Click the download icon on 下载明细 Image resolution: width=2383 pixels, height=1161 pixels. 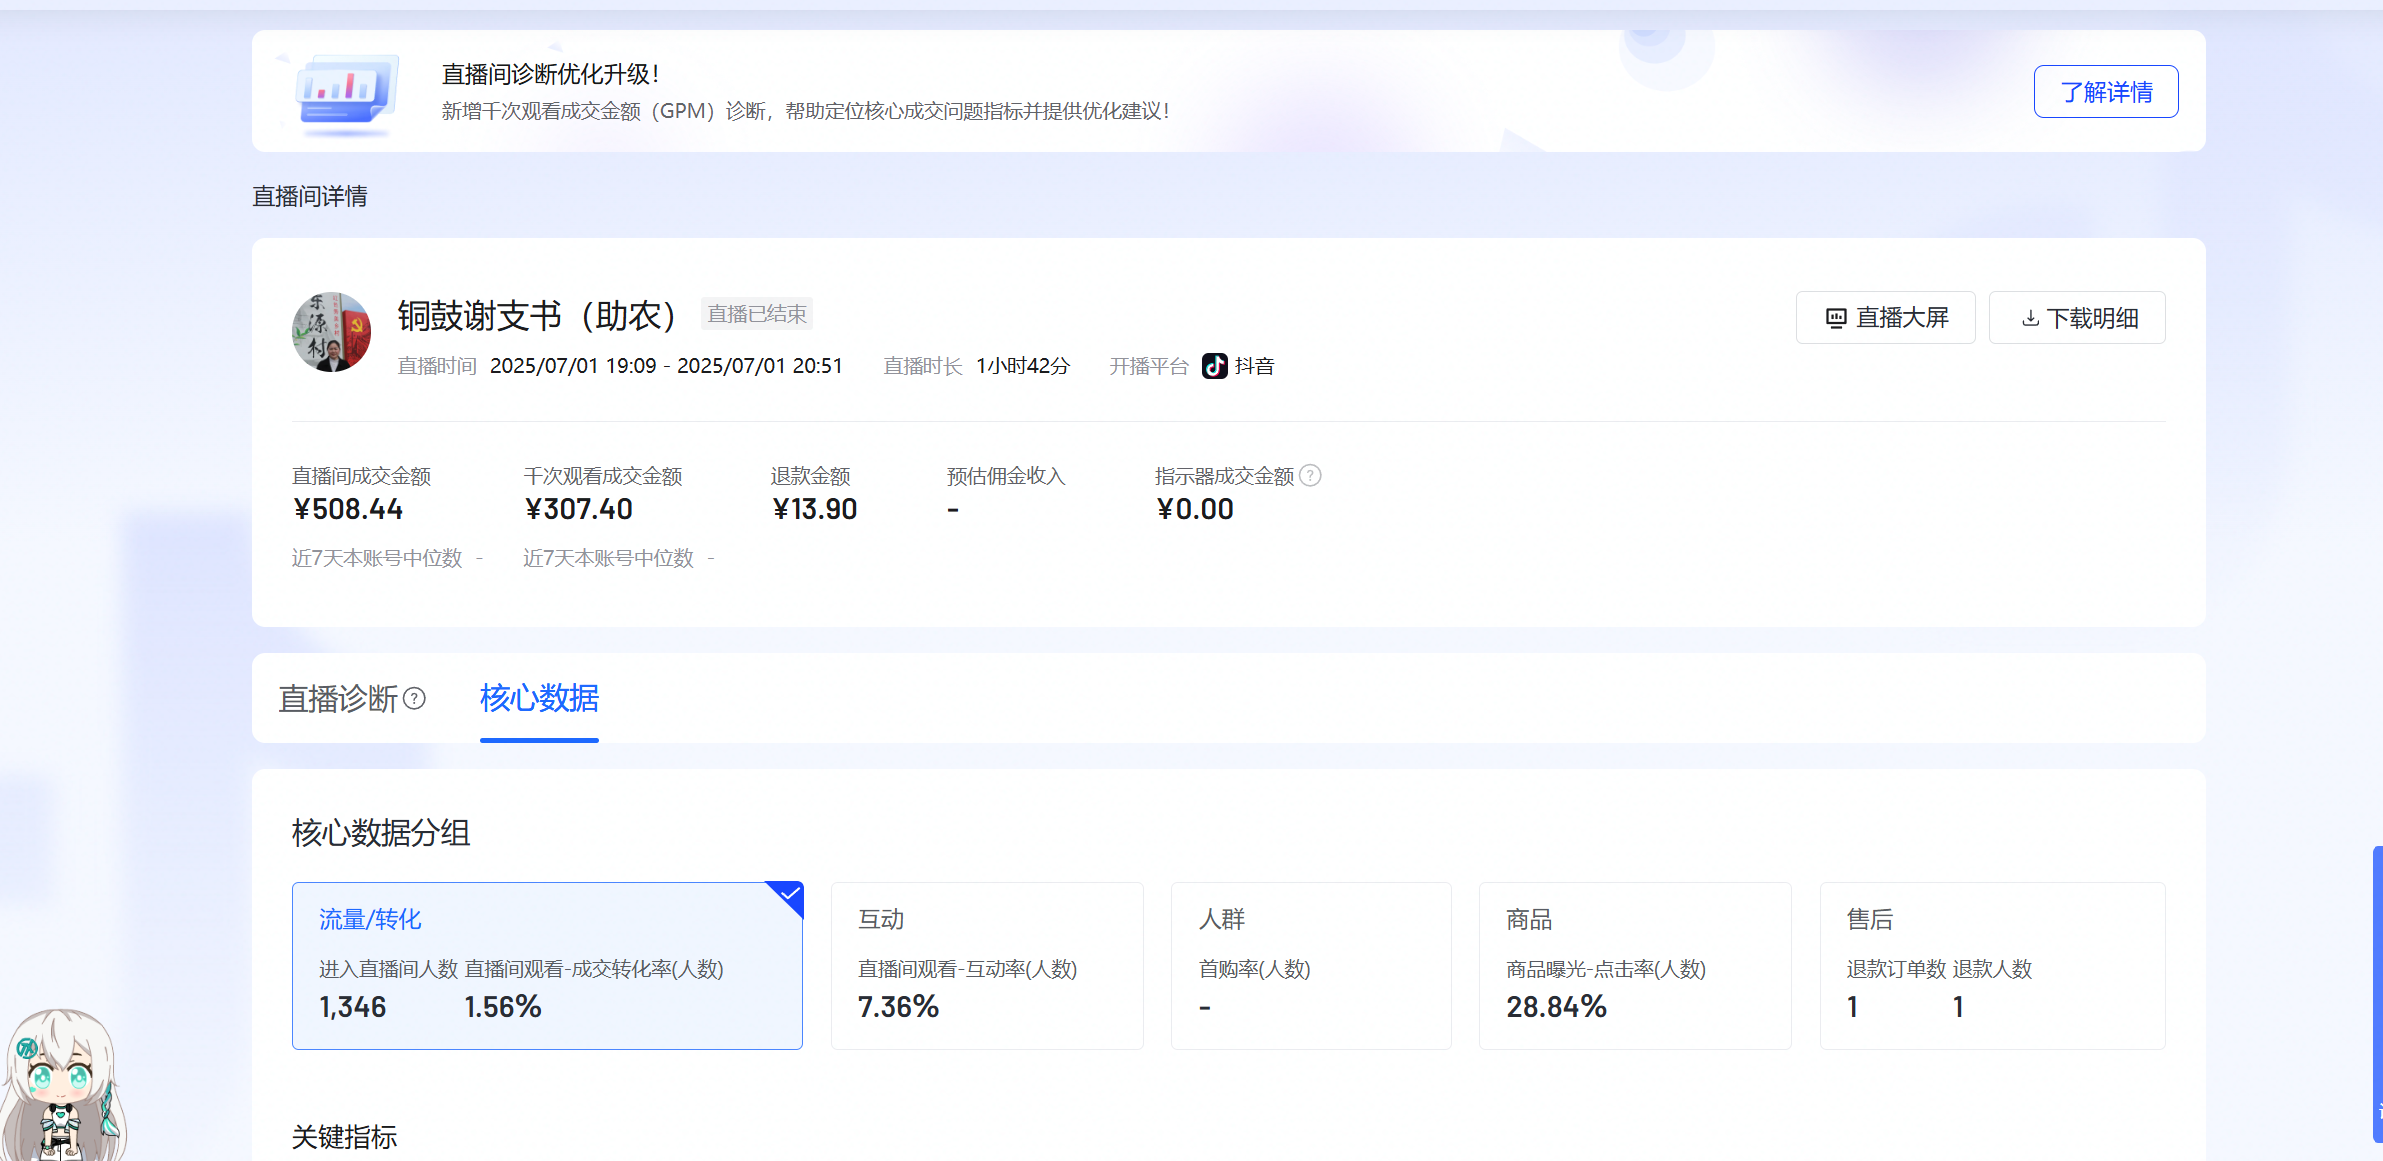tap(2030, 318)
